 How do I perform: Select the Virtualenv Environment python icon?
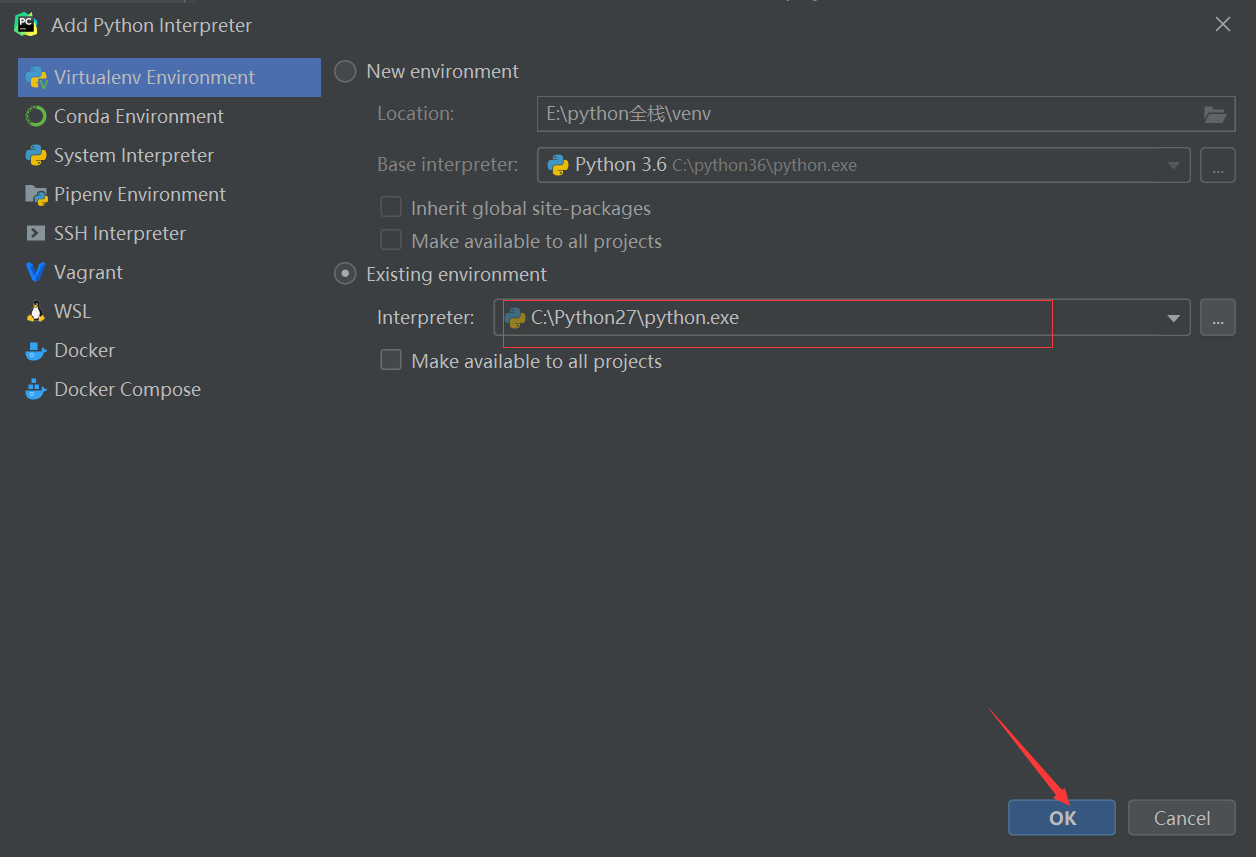tap(36, 78)
